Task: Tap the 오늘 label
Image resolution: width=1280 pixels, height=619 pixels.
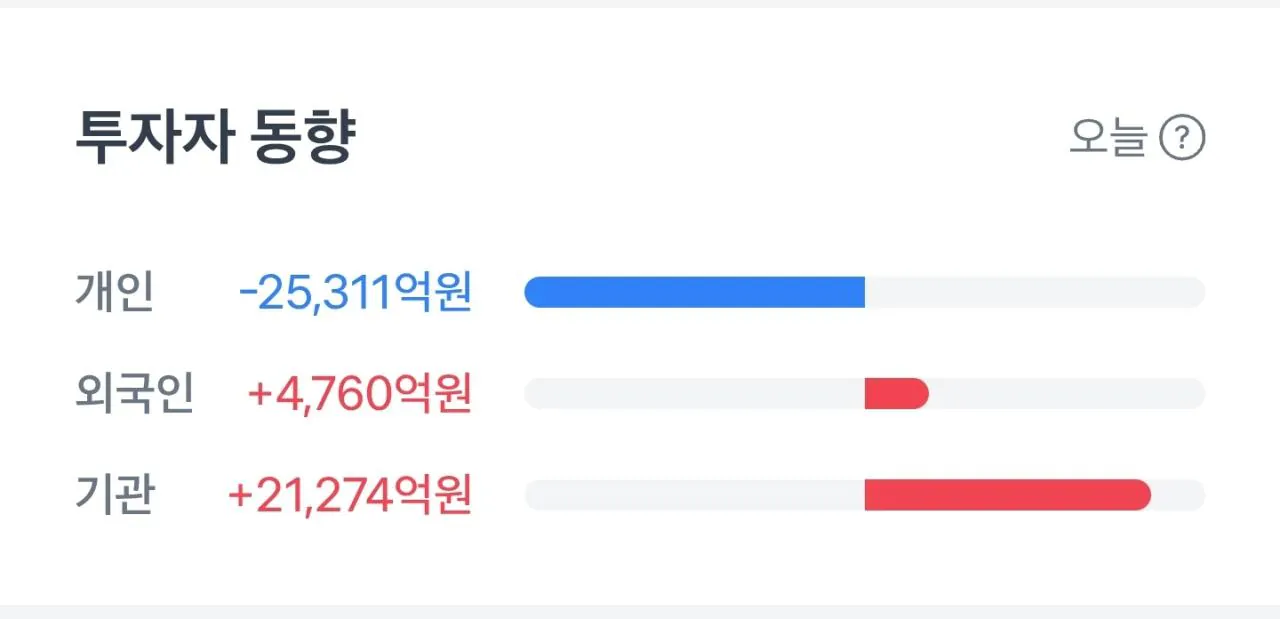Action: click(x=1108, y=138)
